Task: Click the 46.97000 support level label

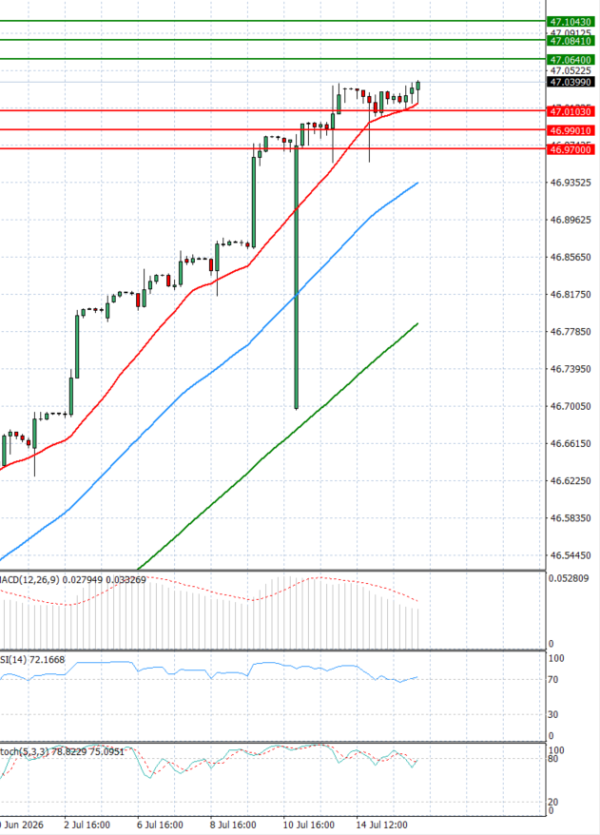Action: [x=570, y=150]
